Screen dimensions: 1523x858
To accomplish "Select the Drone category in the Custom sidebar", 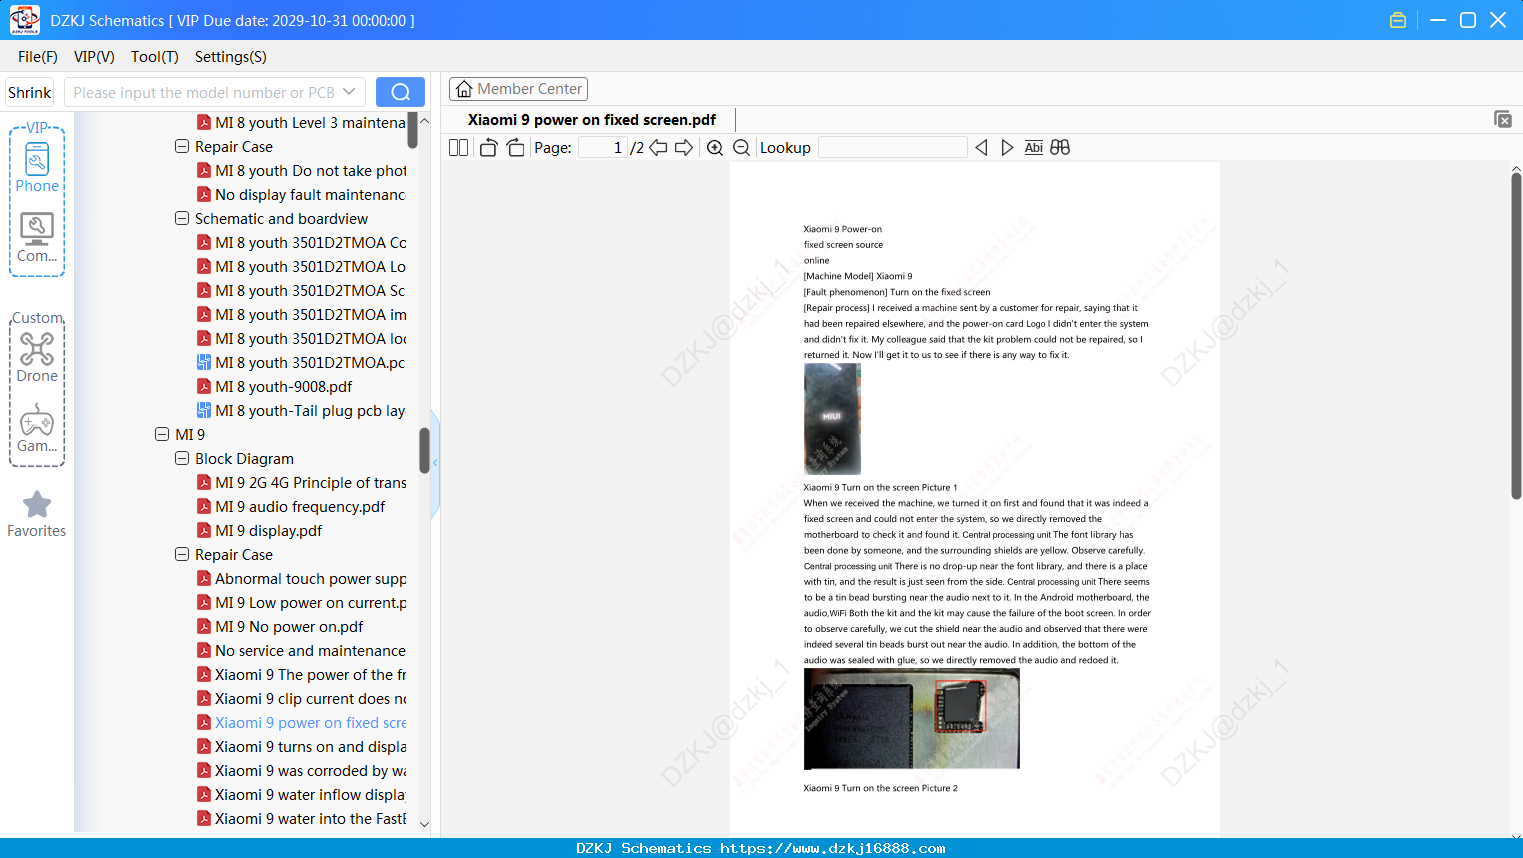I will [37, 357].
